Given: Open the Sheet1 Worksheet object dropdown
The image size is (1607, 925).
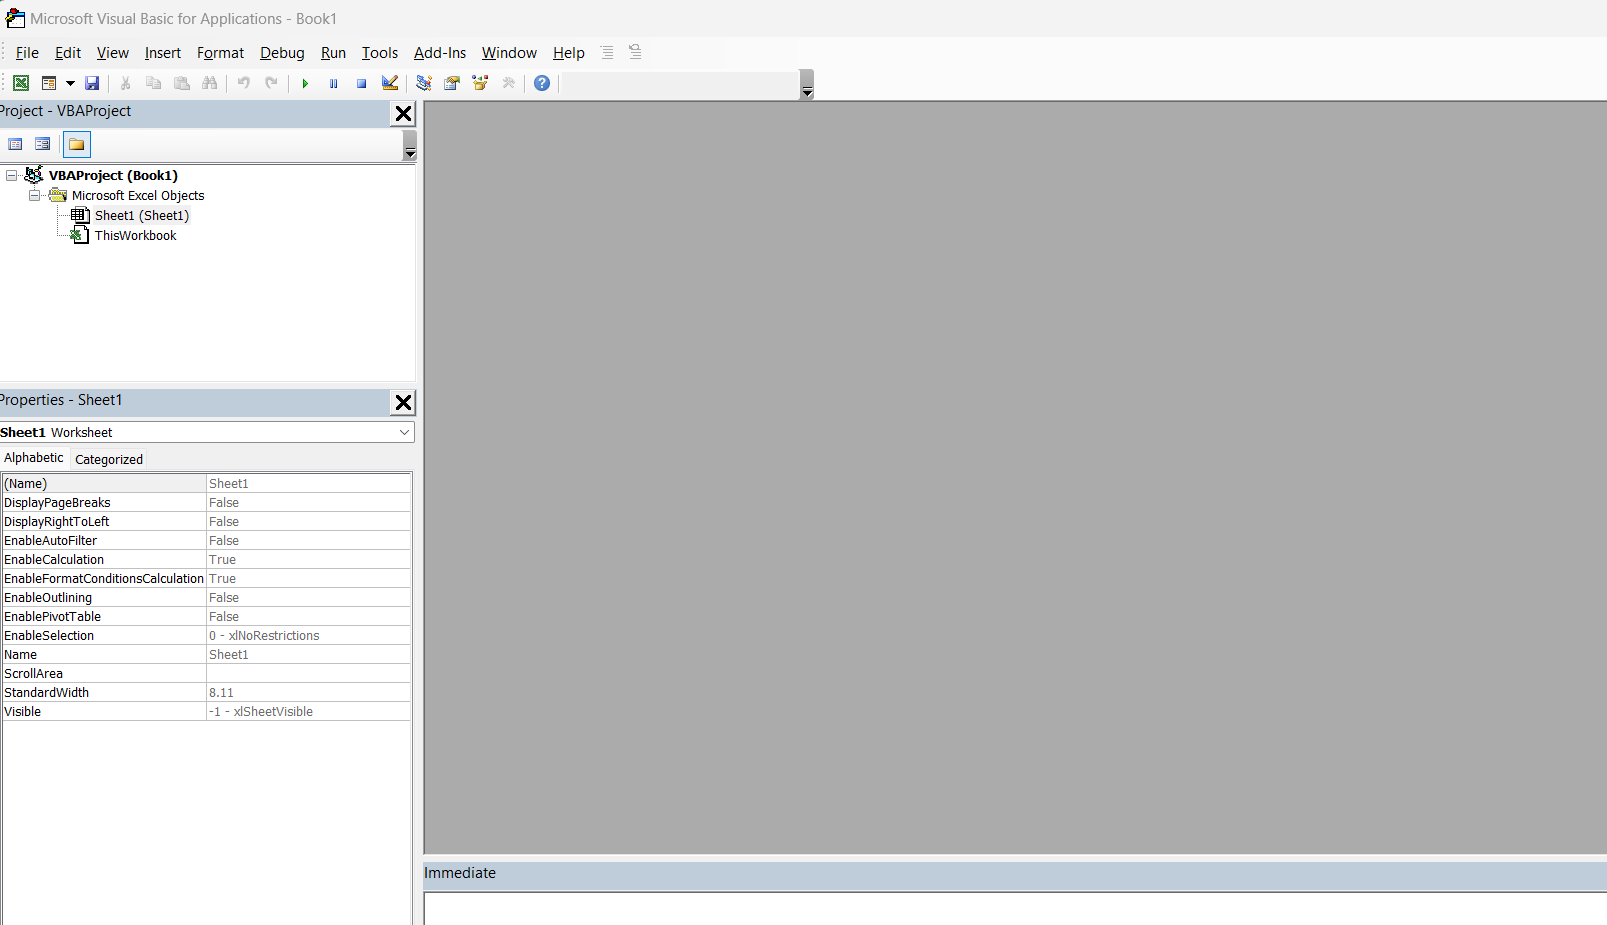Looking at the screenshot, I should click(x=404, y=432).
